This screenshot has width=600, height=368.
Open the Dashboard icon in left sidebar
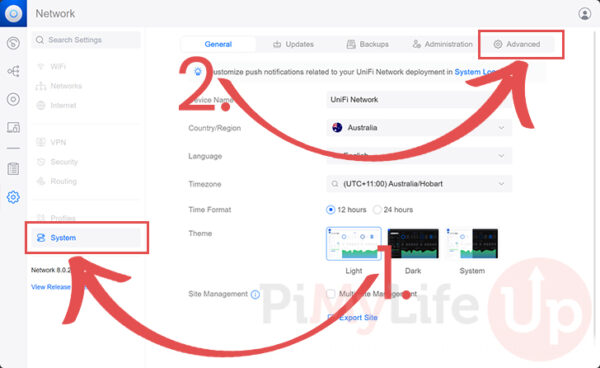[13, 43]
